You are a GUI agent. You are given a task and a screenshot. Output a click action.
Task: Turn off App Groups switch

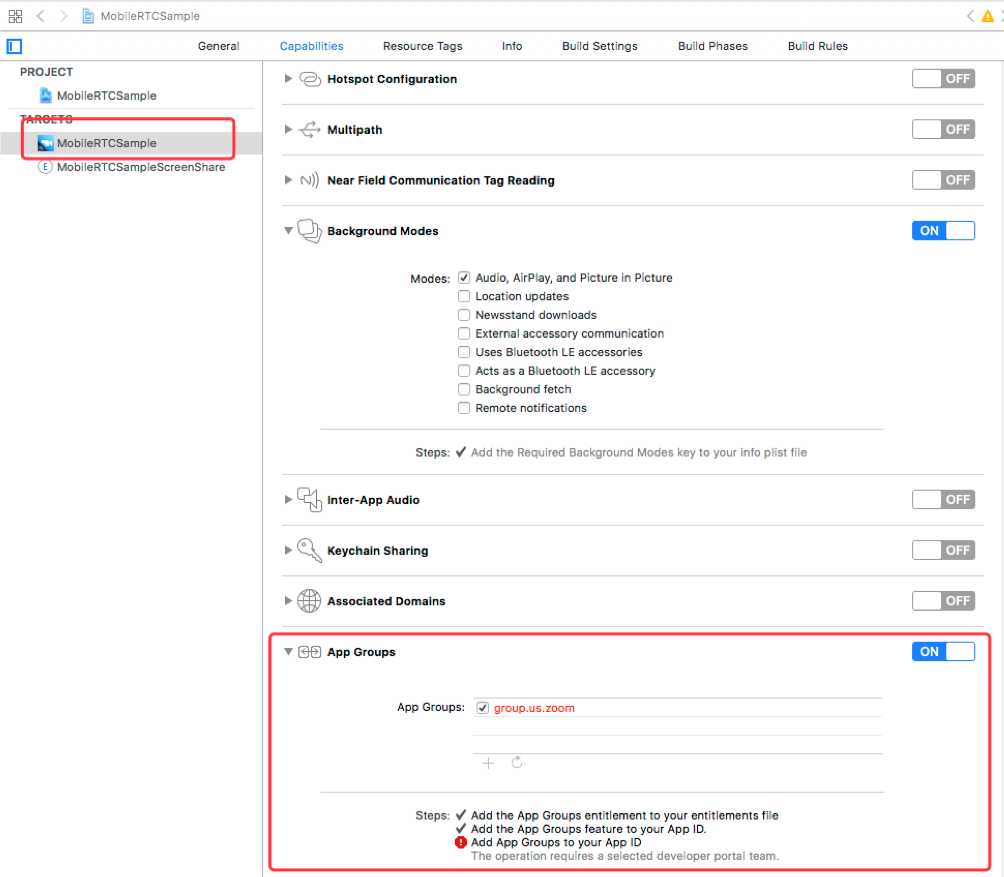(x=943, y=652)
